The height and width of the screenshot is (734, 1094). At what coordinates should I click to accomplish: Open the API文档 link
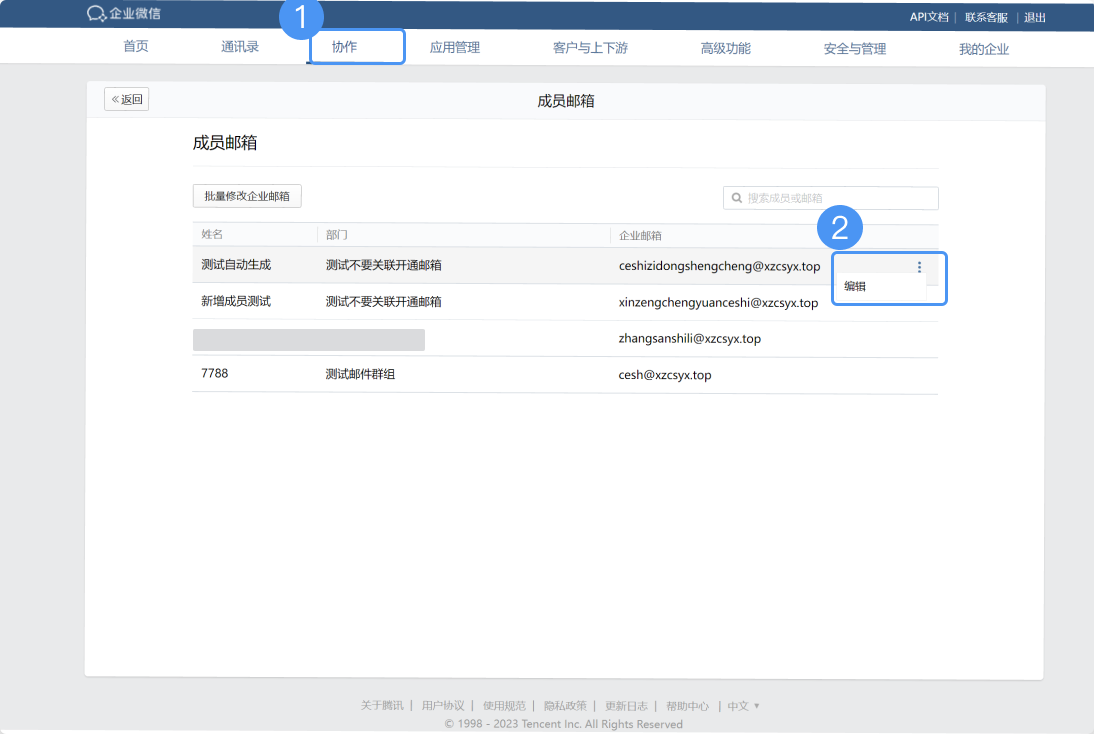pyautogui.click(x=929, y=17)
